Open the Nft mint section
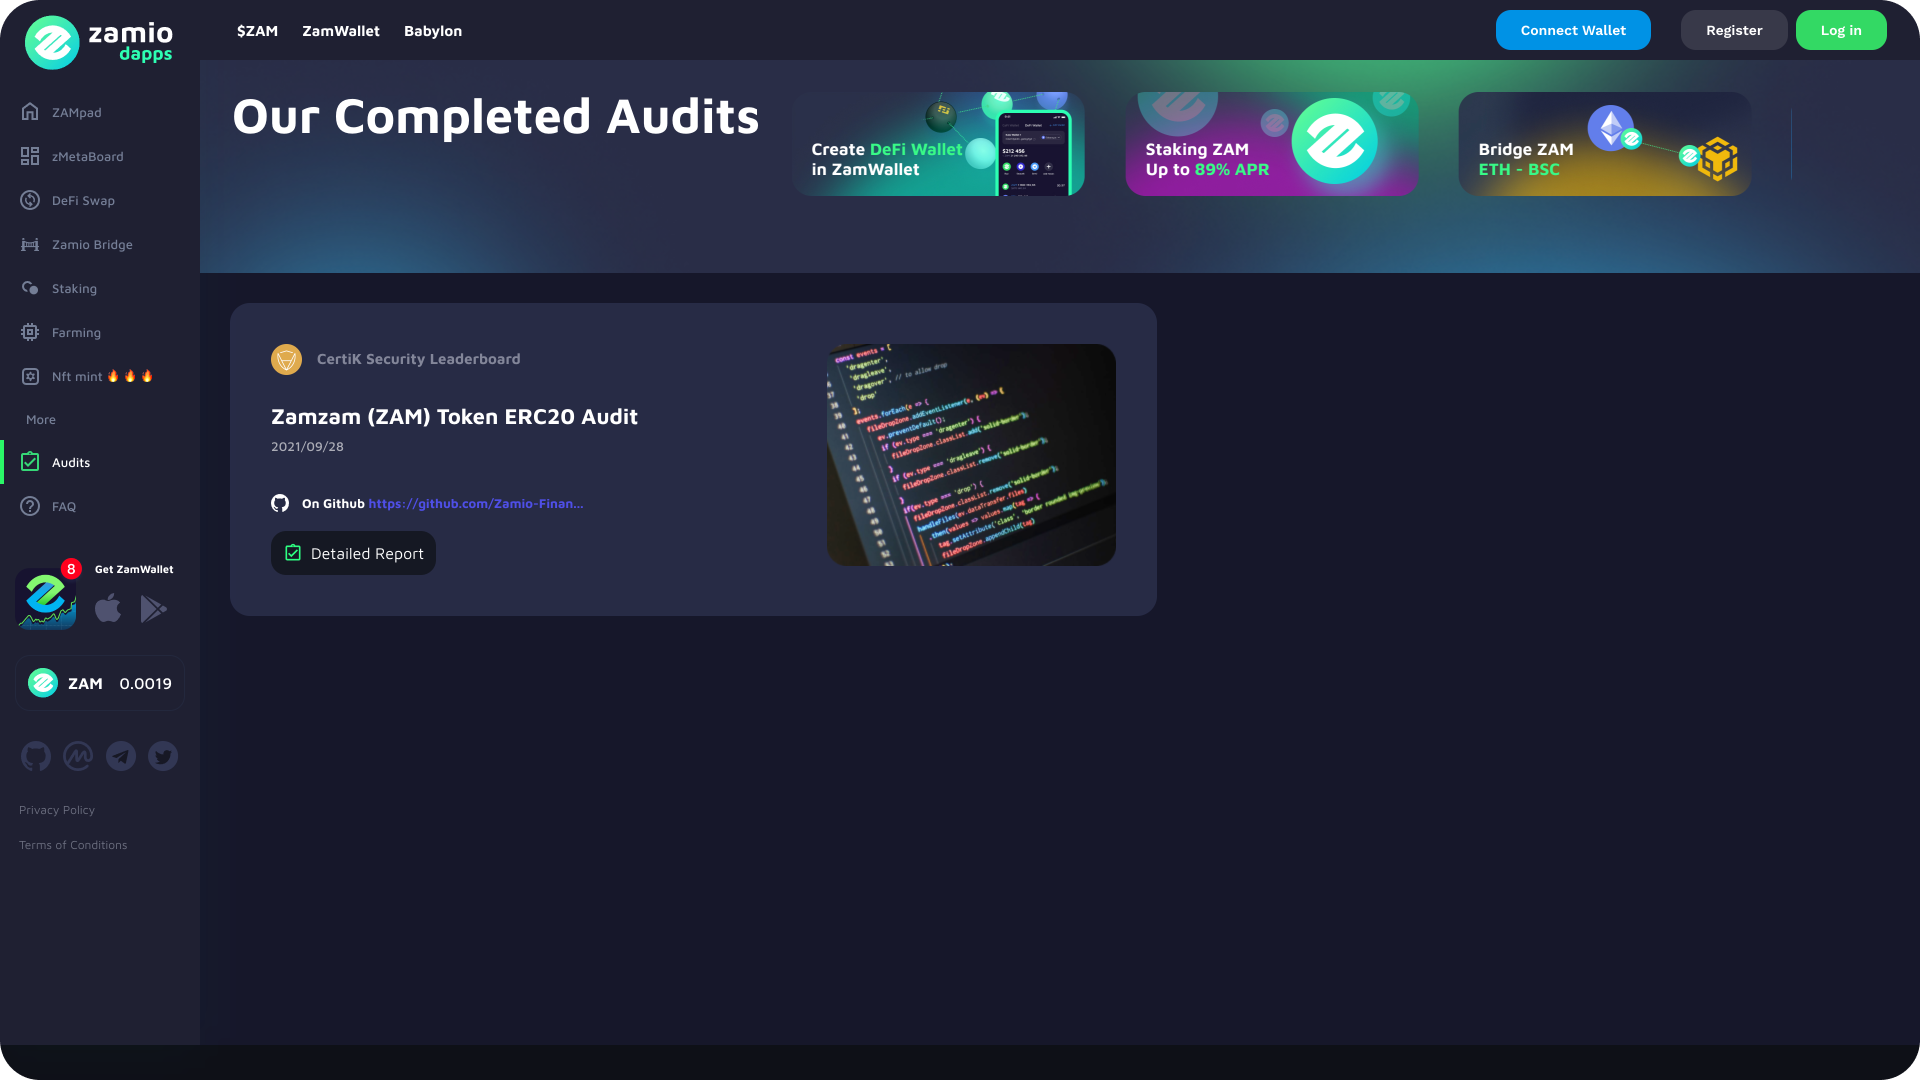Viewport: 1920px width, 1080px height. coord(77,376)
